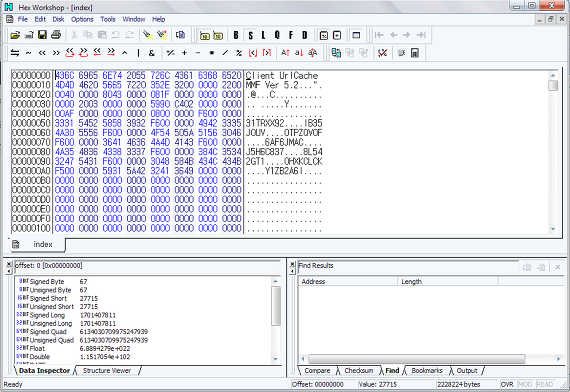Click the byte flip operation icon

[15, 53]
